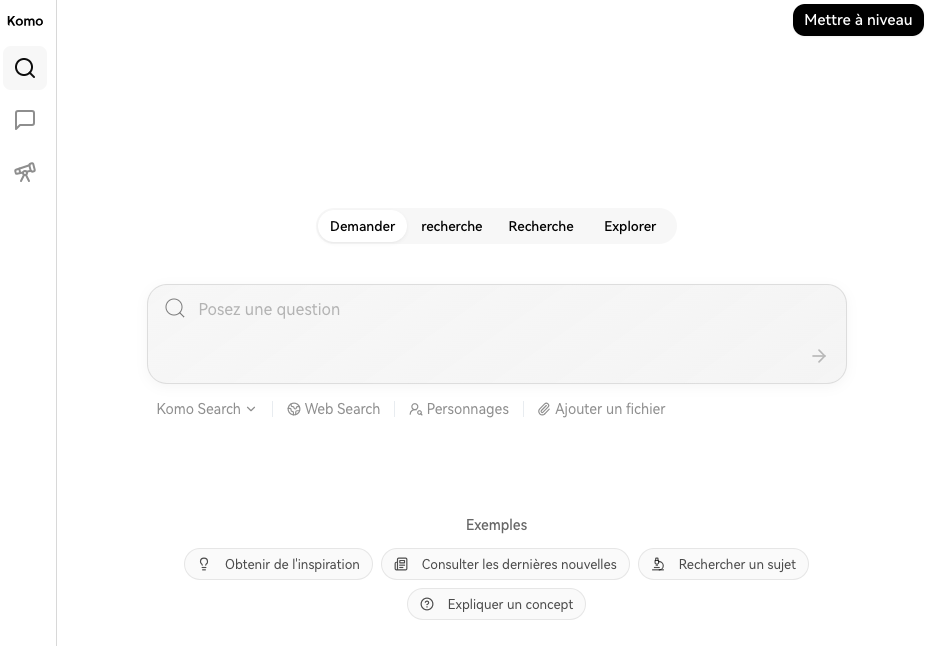This screenshot has height=646, width=931.
Task: Expand the Komo Search dropdown
Action: (x=206, y=409)
